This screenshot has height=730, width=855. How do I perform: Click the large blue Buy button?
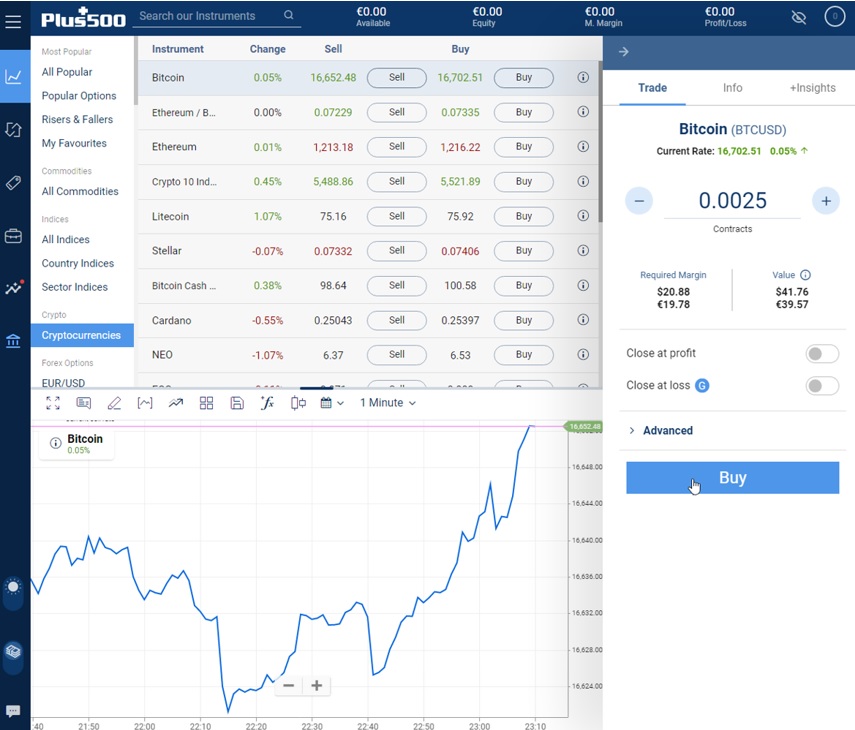[x=732, y=478]
